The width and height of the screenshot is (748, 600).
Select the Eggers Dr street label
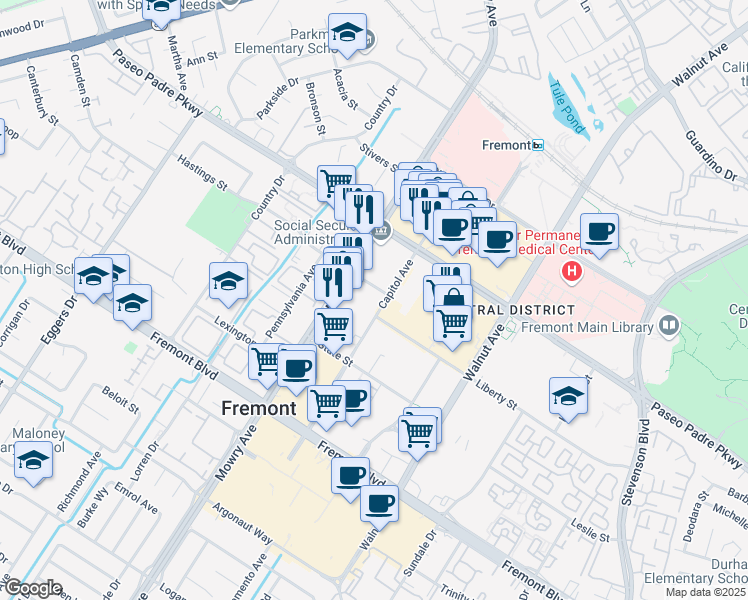(59, 320)
